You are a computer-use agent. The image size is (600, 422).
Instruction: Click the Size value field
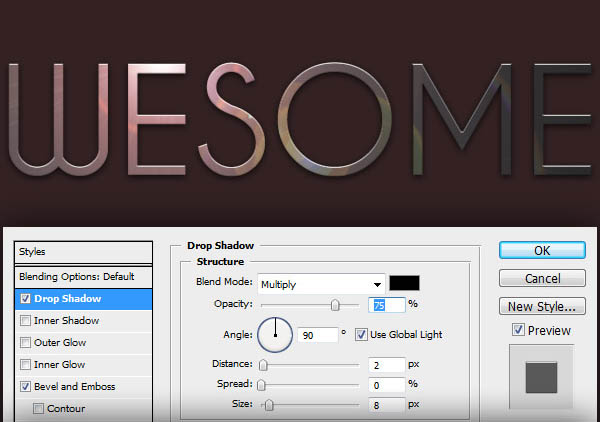click(386, 405)
